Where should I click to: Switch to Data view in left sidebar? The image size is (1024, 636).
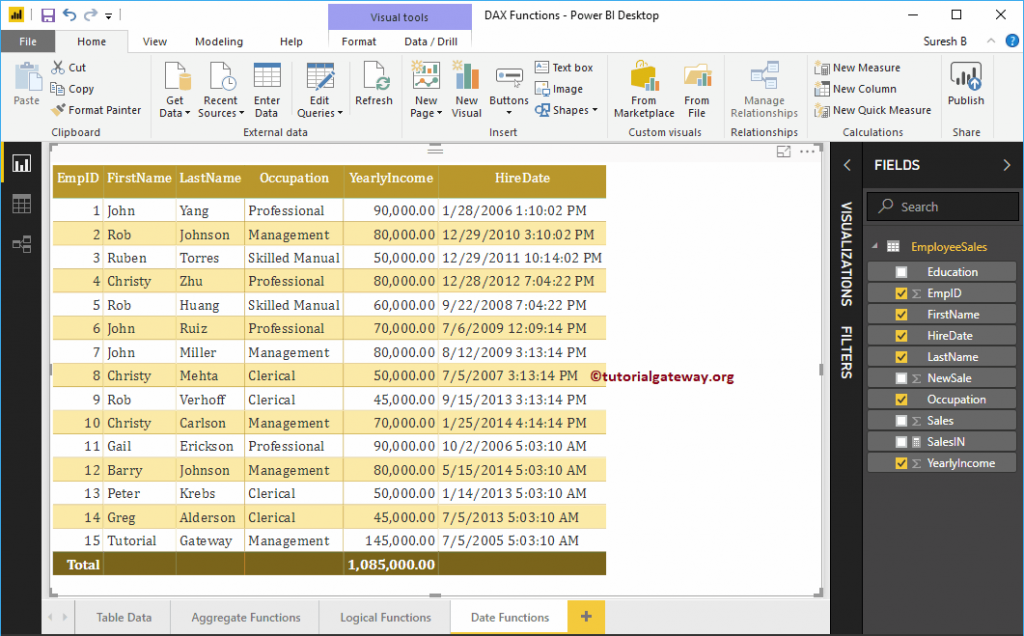20,203
